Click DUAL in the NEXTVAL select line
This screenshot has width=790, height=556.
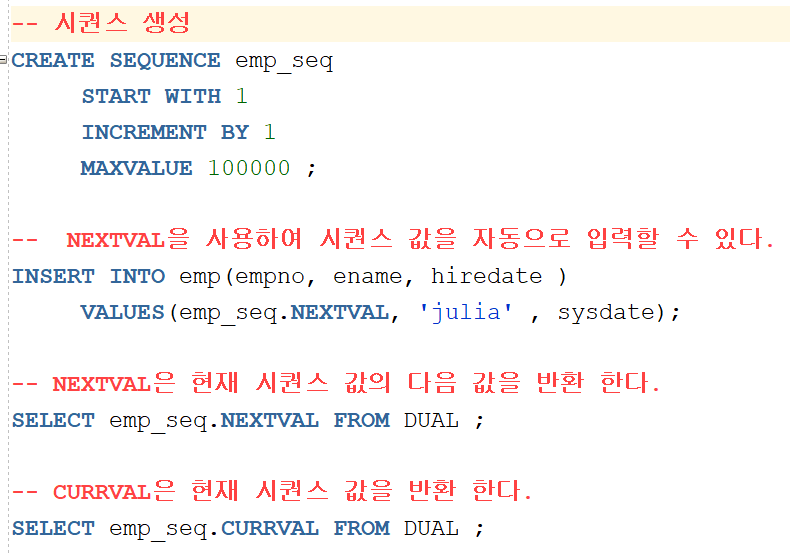click(x=431, y=421)
